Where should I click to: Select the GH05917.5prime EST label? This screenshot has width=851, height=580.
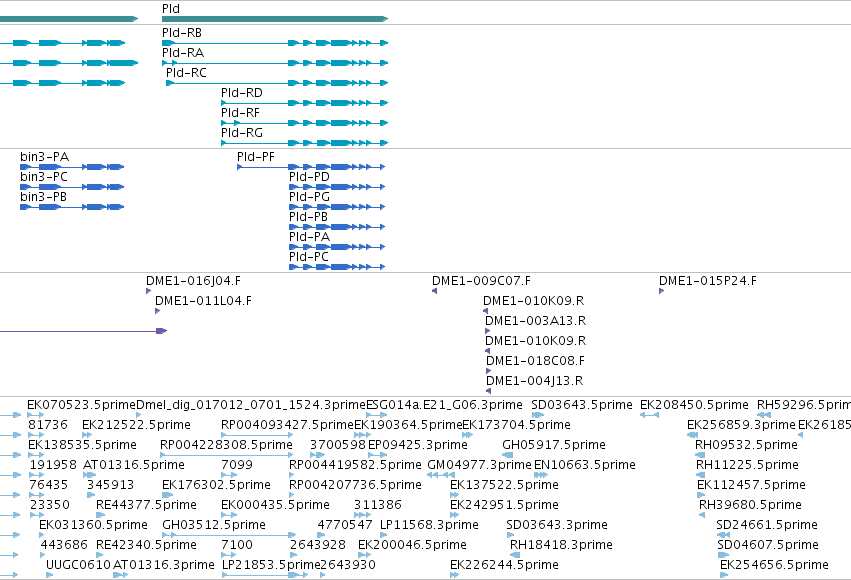[554, 445]
